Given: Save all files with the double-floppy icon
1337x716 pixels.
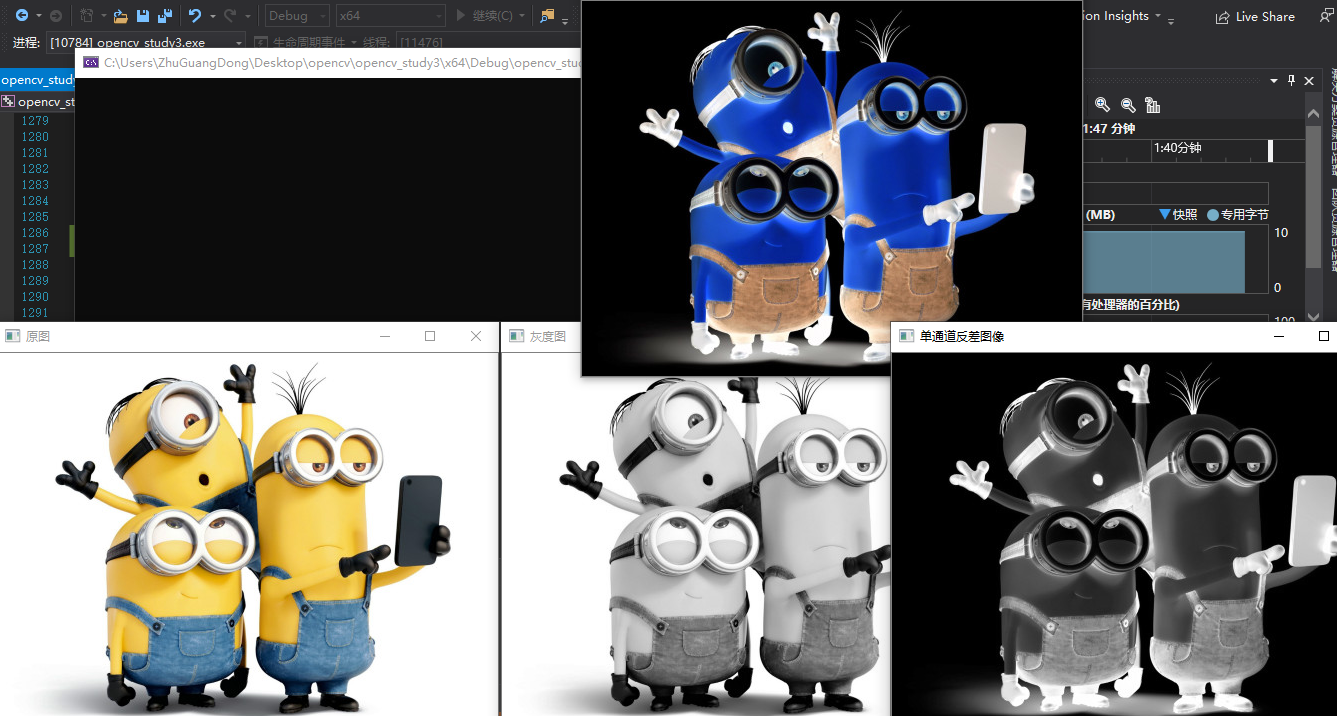Looking at the screenshot, I should [x=163, y=16].
